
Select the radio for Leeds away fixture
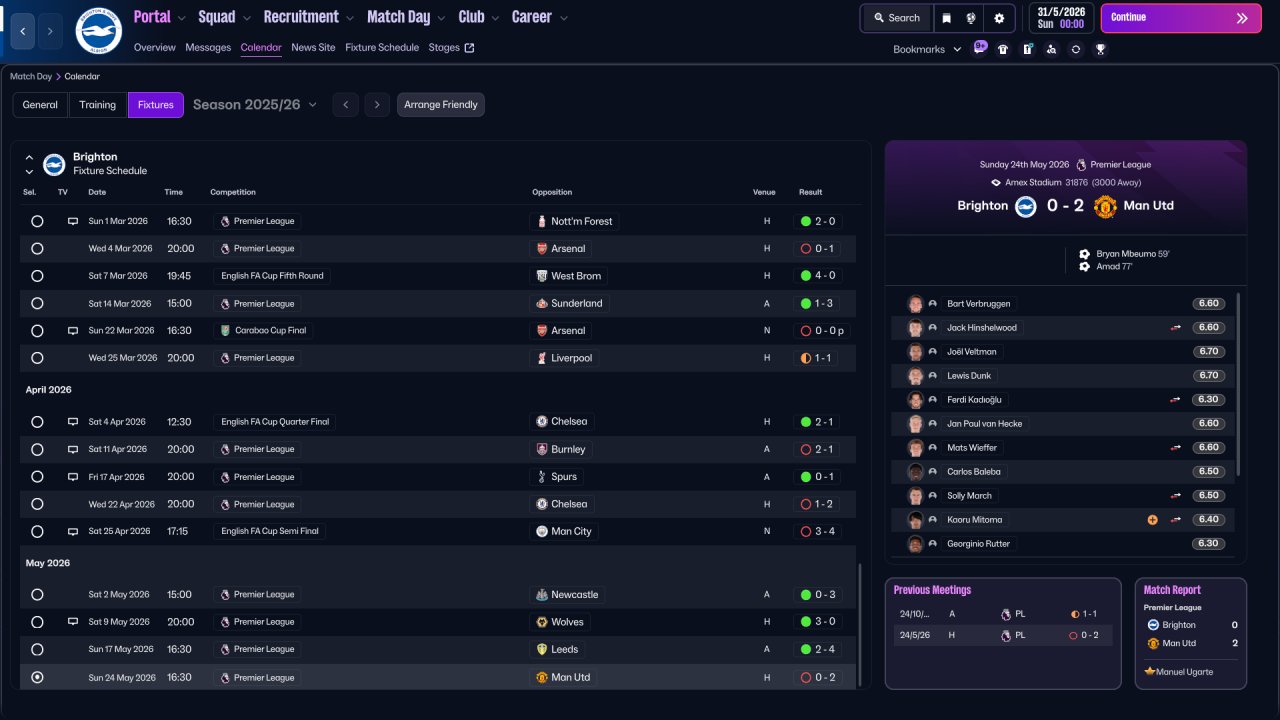[37, 649]
